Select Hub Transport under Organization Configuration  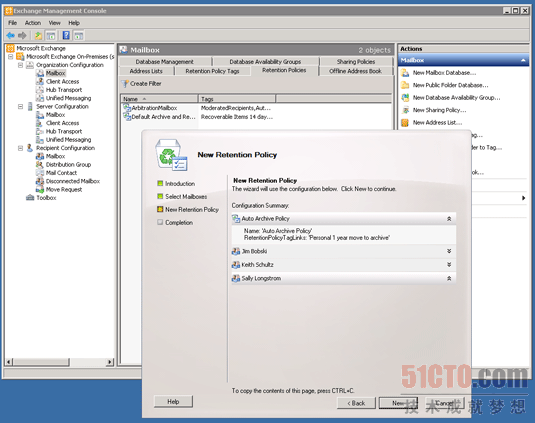pos(64,90)
